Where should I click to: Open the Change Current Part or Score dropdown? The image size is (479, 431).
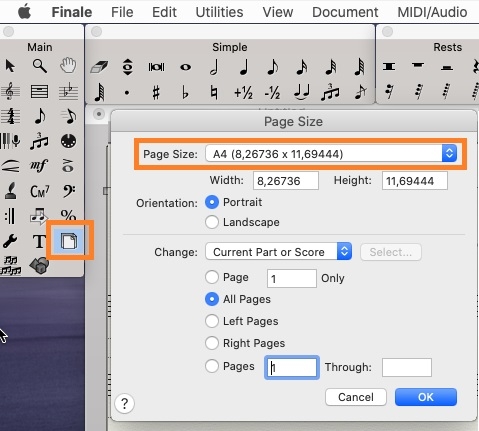pos(278,252)
